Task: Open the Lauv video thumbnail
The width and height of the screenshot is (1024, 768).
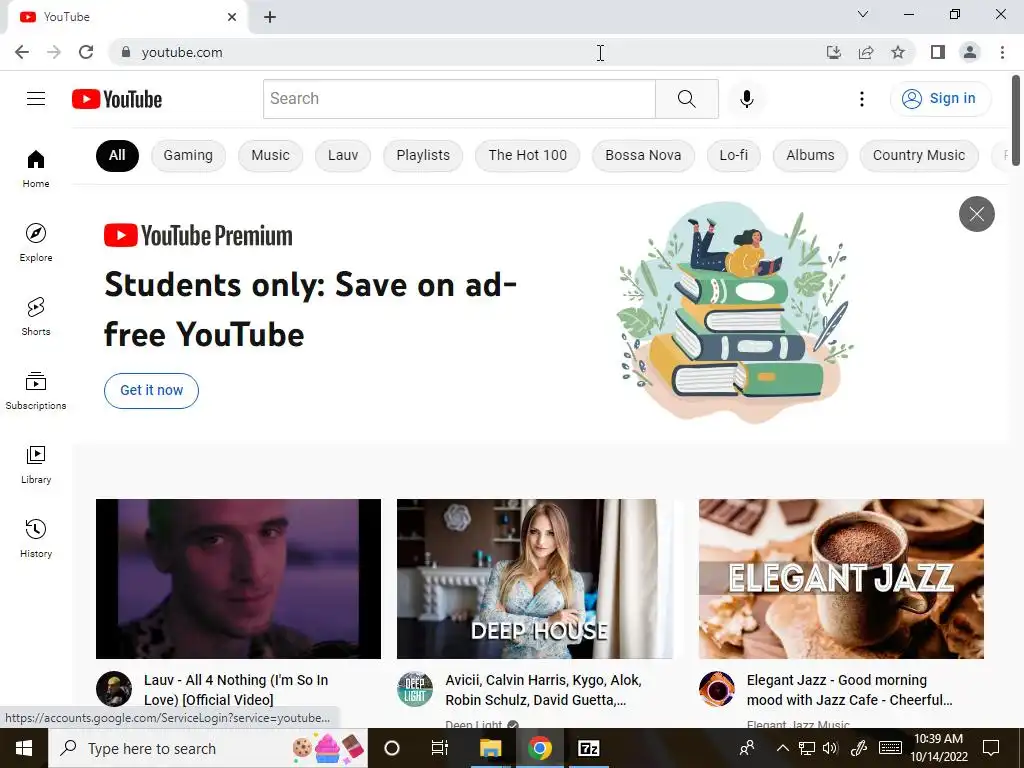Action: [238, 579]
